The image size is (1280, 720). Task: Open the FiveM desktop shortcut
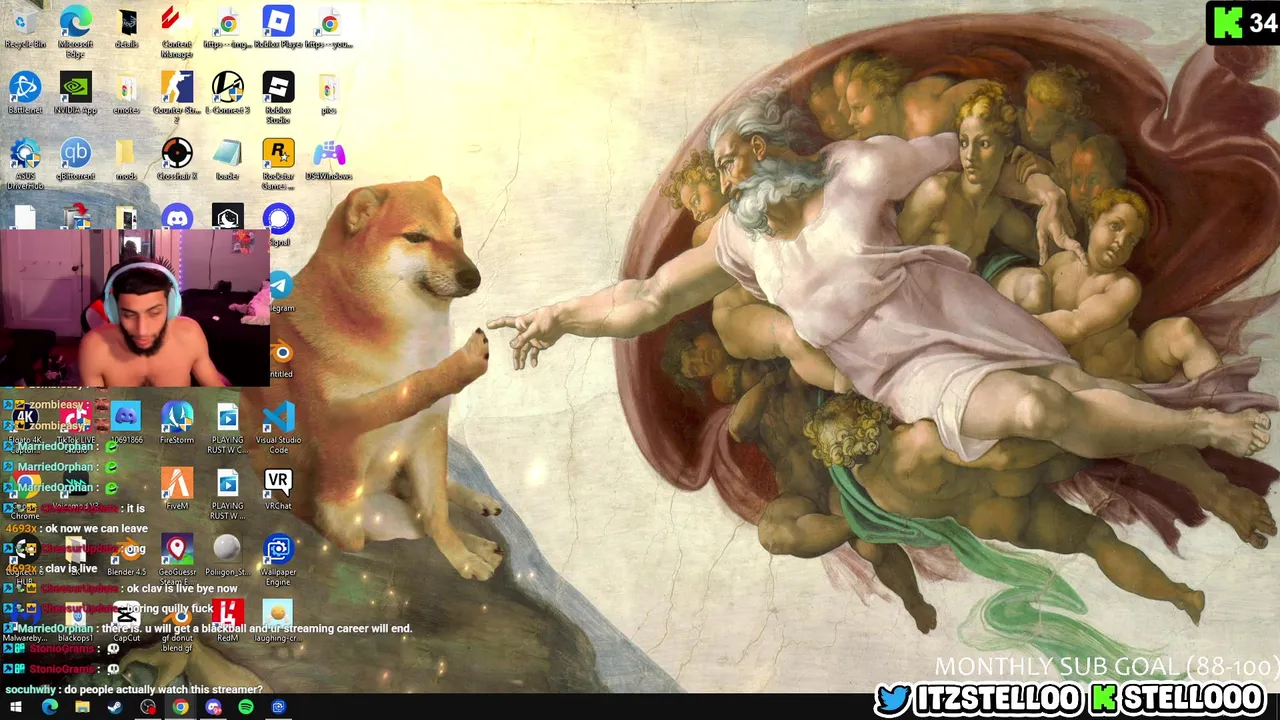point(177,489)
